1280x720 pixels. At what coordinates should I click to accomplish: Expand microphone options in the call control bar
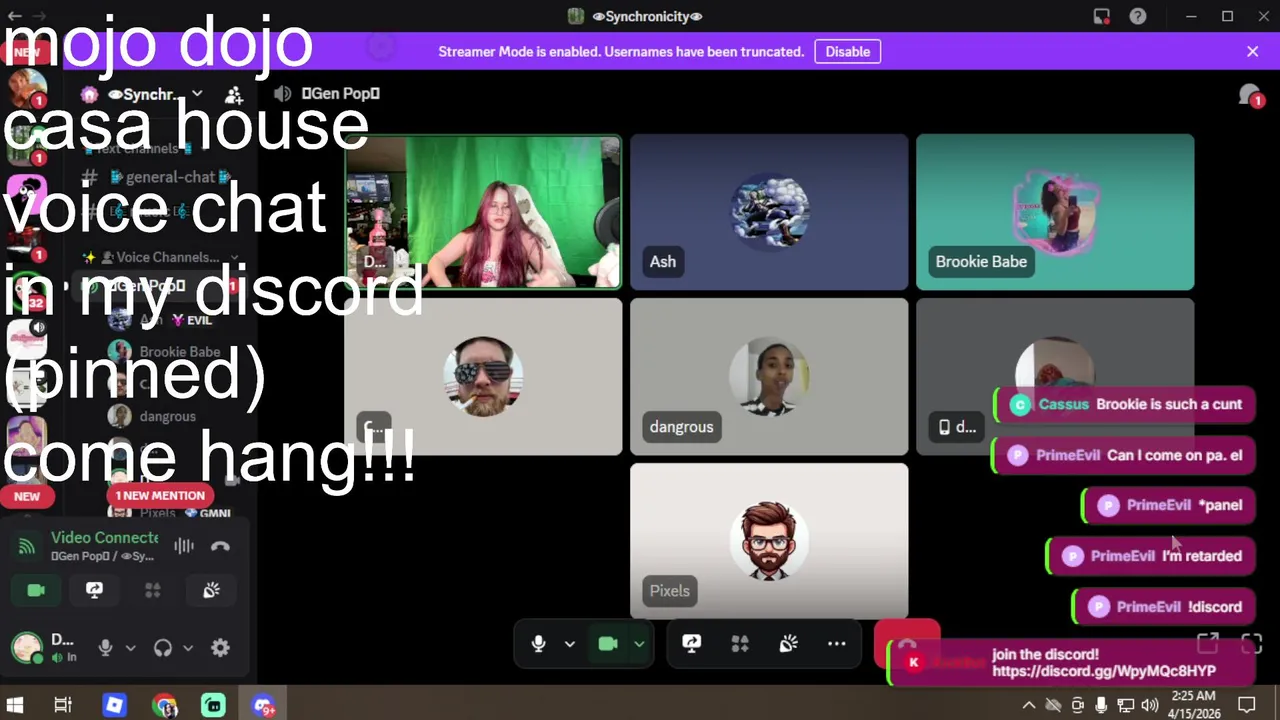point(570,644)
